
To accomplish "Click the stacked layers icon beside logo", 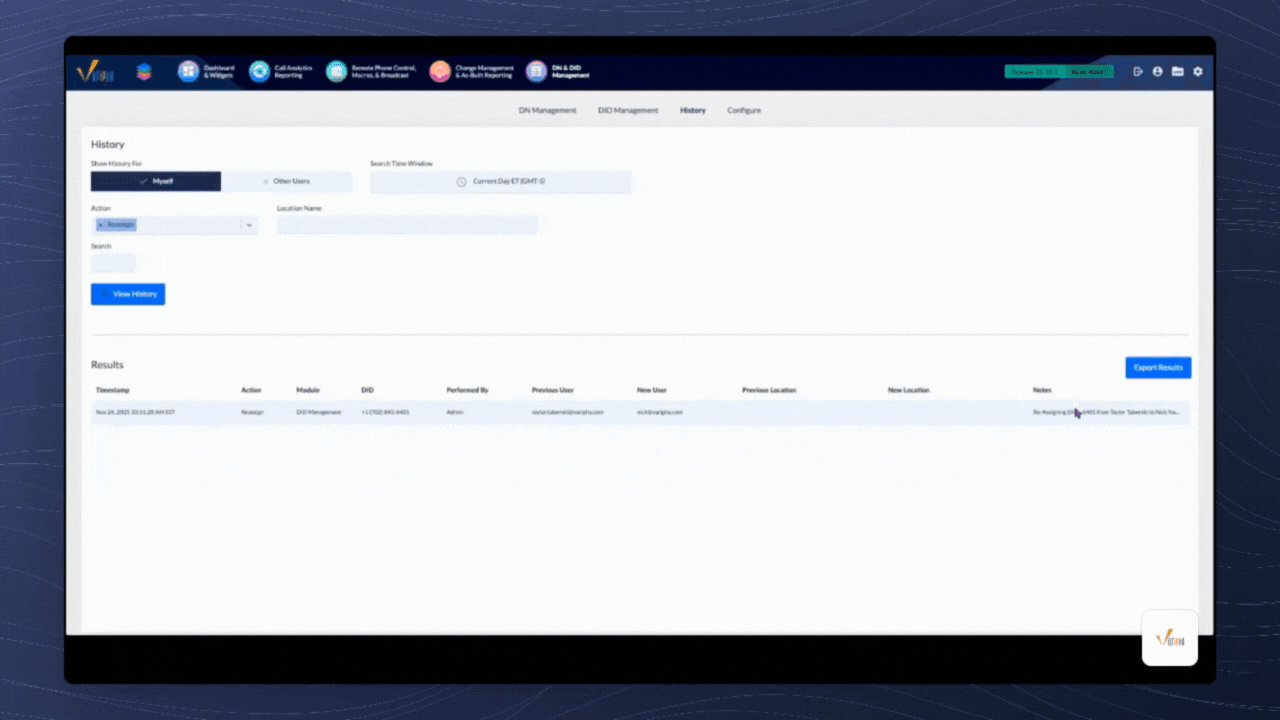I will point(144,71).
